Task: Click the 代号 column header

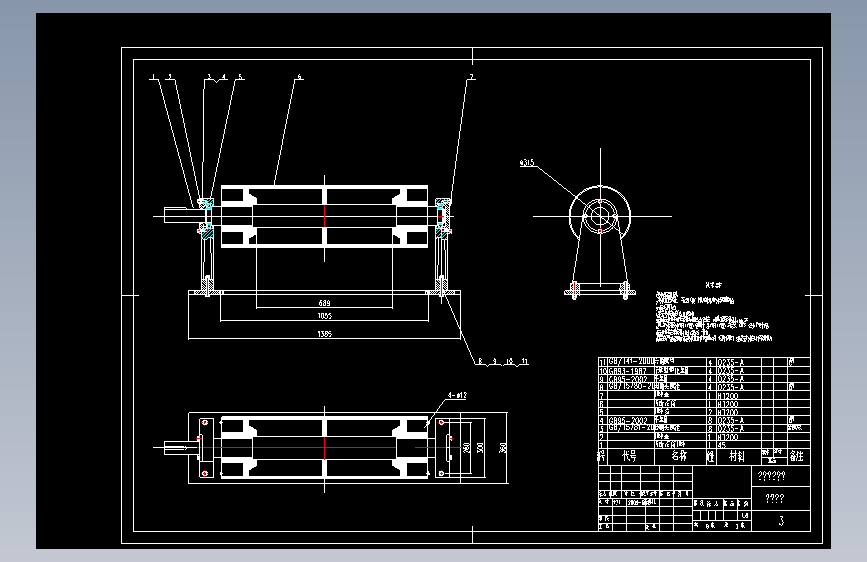Action: (x=629, y=456)
